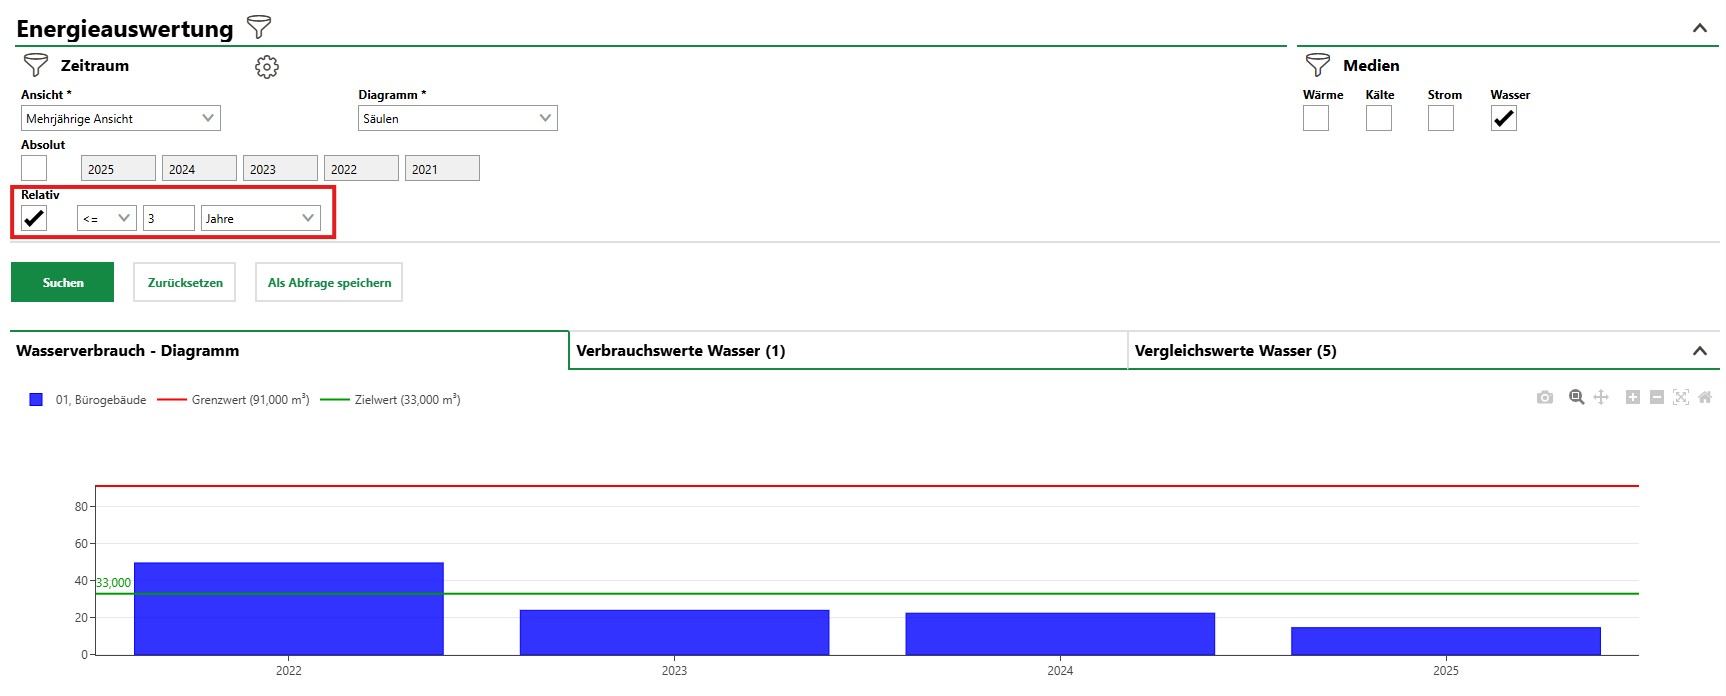Reset chart axes with home icon
1726x696 pixels.
1705,397
